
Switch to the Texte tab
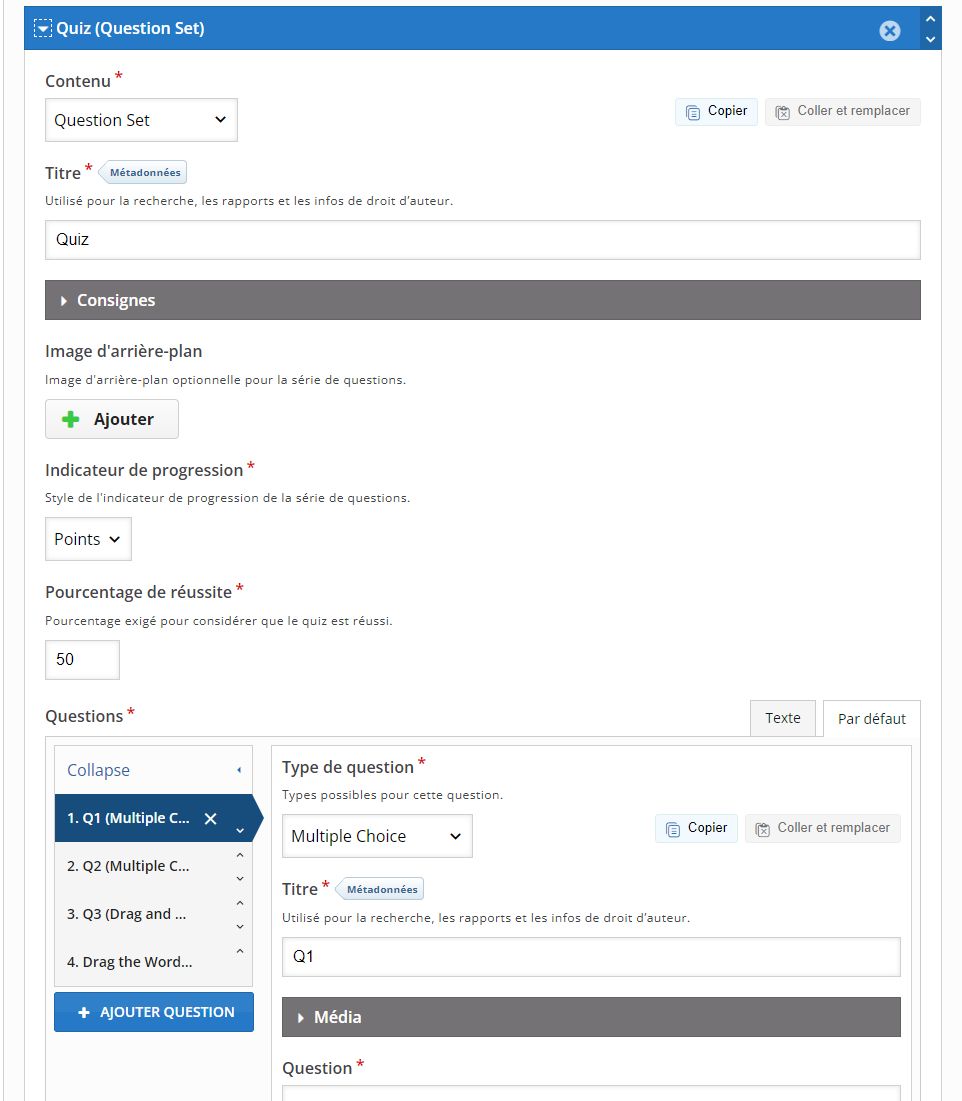point(782,718)
